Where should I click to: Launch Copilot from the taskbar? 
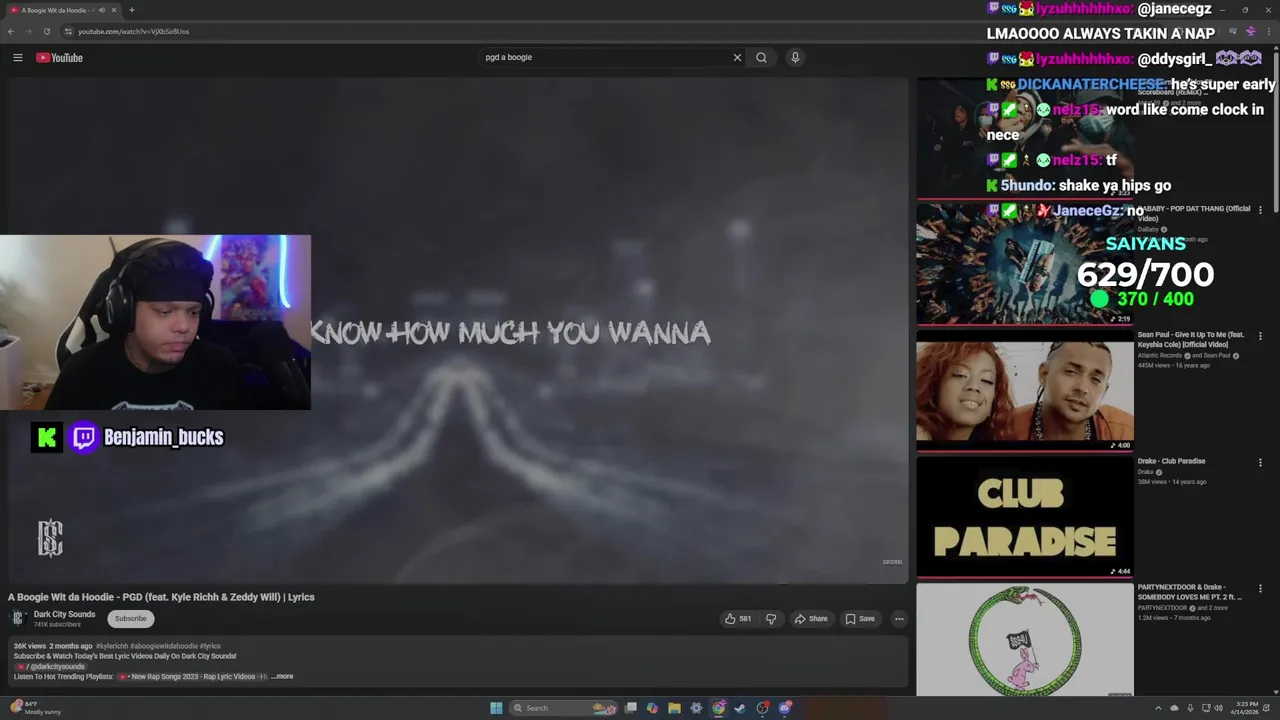[652, 708]
